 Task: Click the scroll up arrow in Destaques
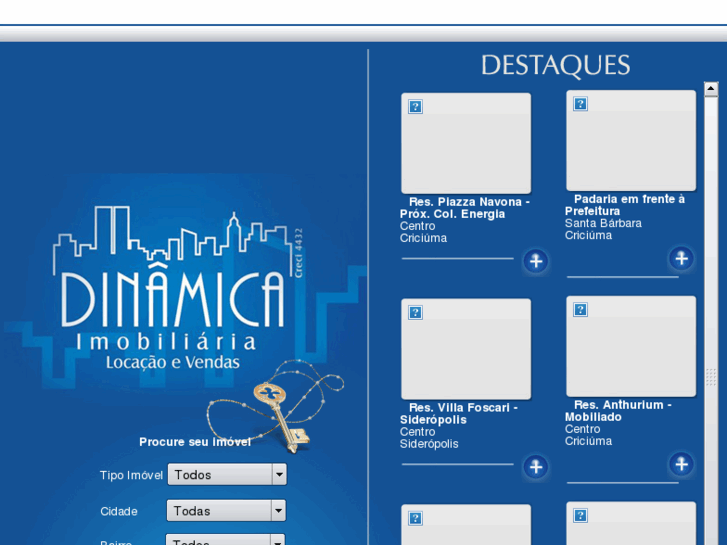pyautogui.click(x=711, y=89)
